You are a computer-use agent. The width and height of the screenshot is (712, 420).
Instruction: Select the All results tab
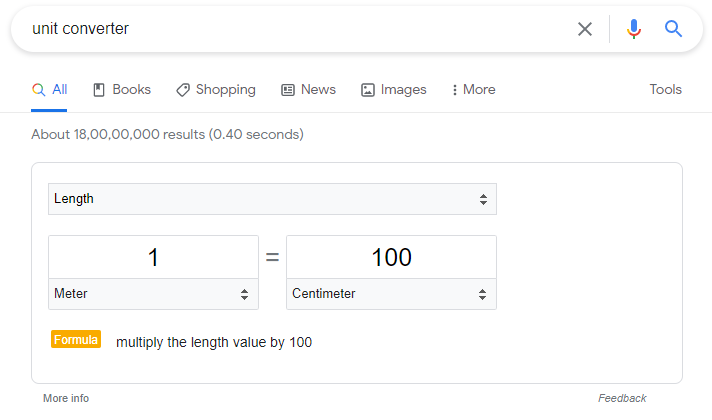50,90
